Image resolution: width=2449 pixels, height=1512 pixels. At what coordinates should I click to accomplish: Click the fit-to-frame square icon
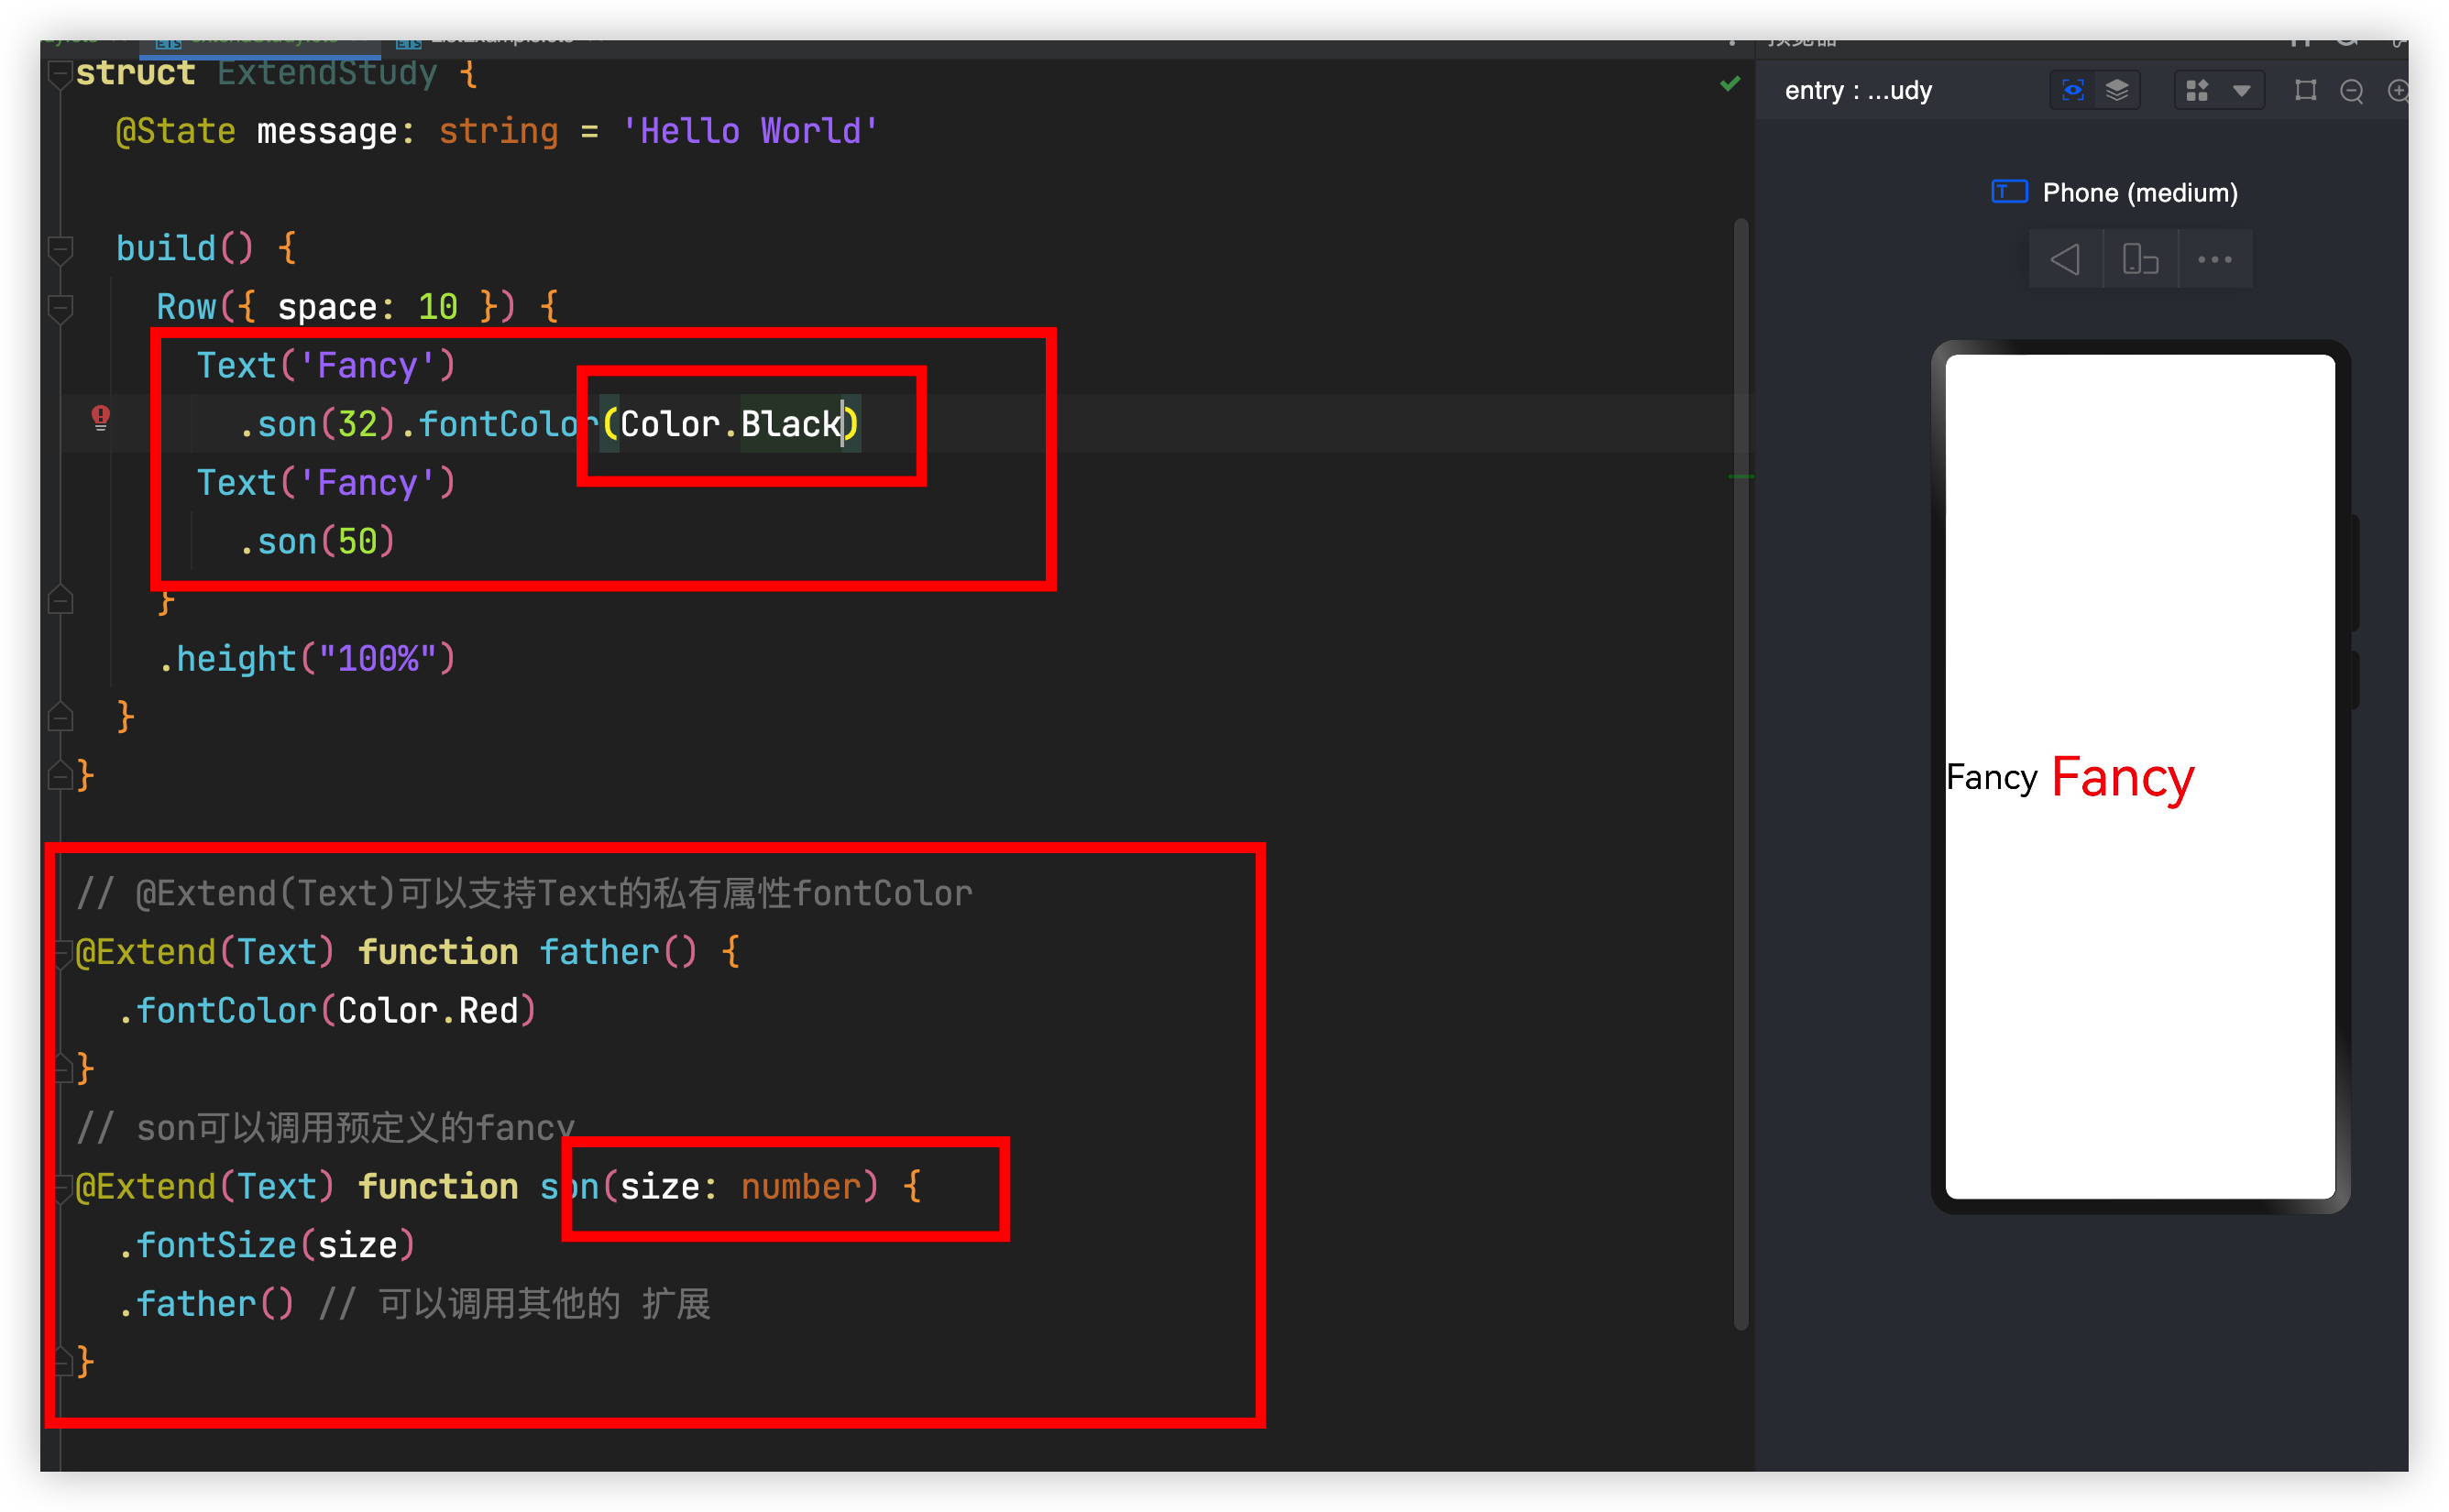click(2305, 91)
